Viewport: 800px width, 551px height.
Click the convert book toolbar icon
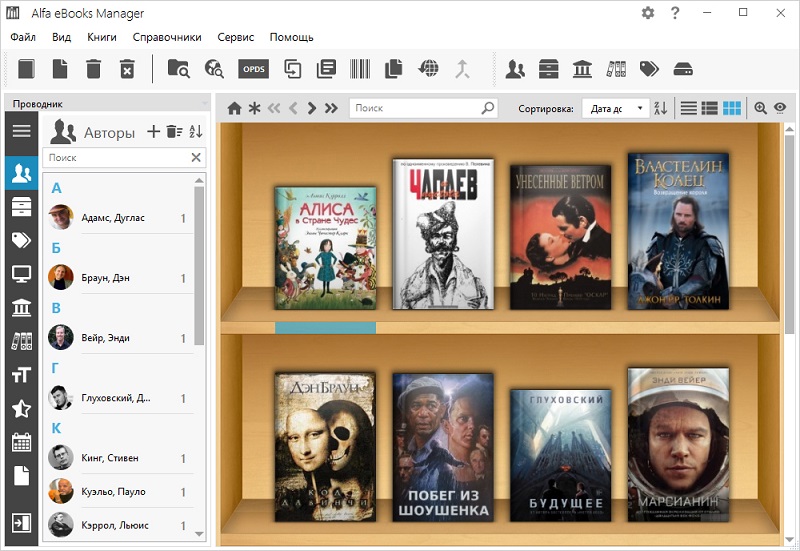click(x=292, y=69)
